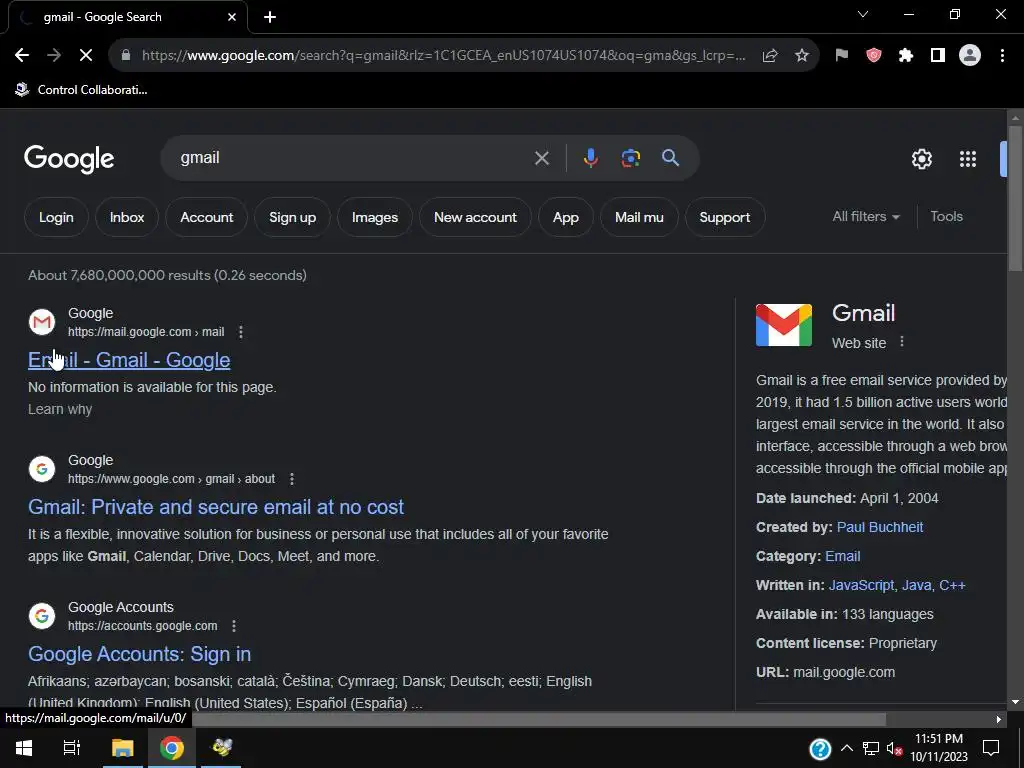Open a new tab with the plus button

pyautogui.click(x=270, y=17)
